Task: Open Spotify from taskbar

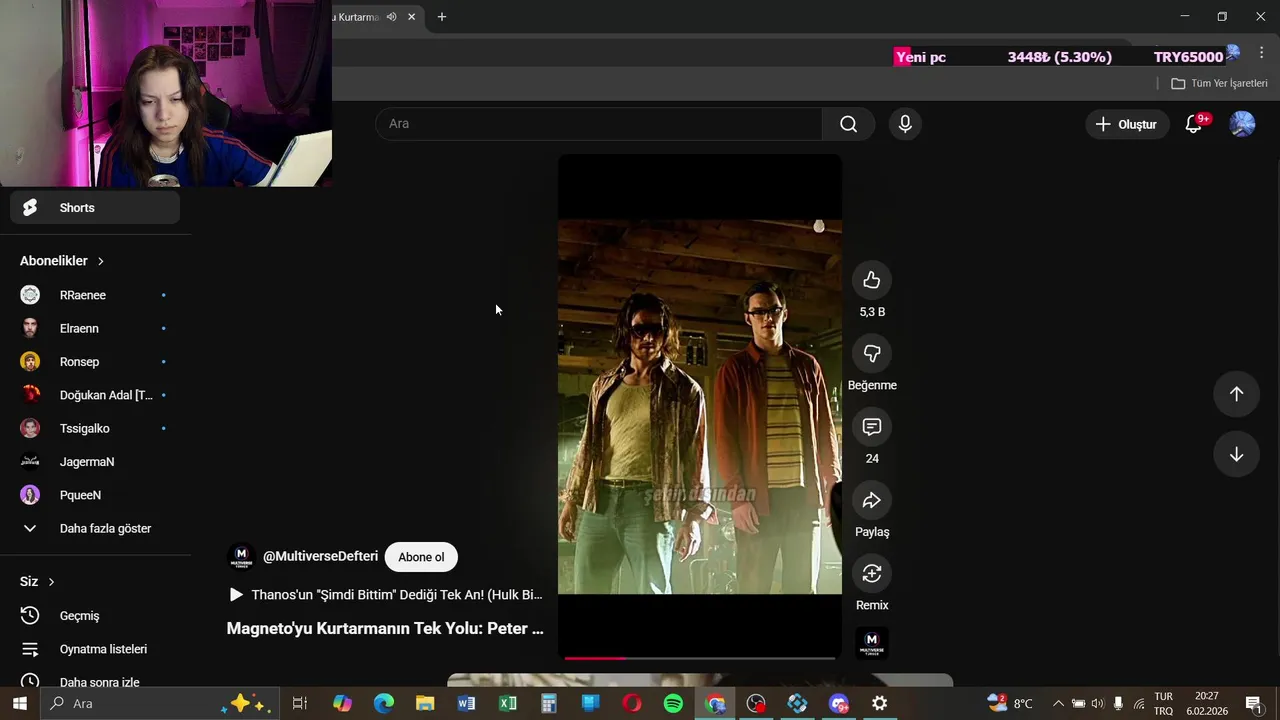Action: tap(673, 704)
